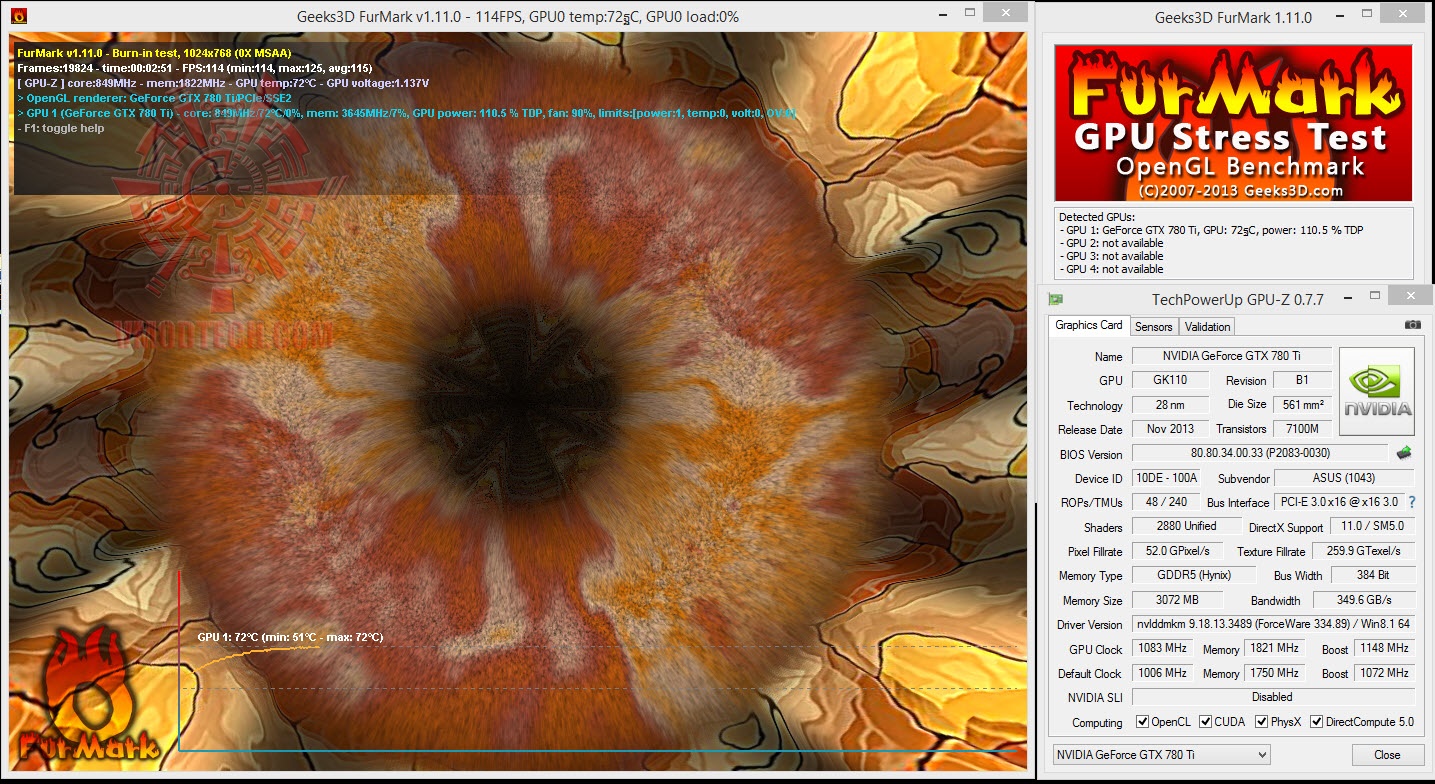Click the GPU-Z title bar app icon
The width and height of the screenshot is (1435, 784).
pos(1055,298)
